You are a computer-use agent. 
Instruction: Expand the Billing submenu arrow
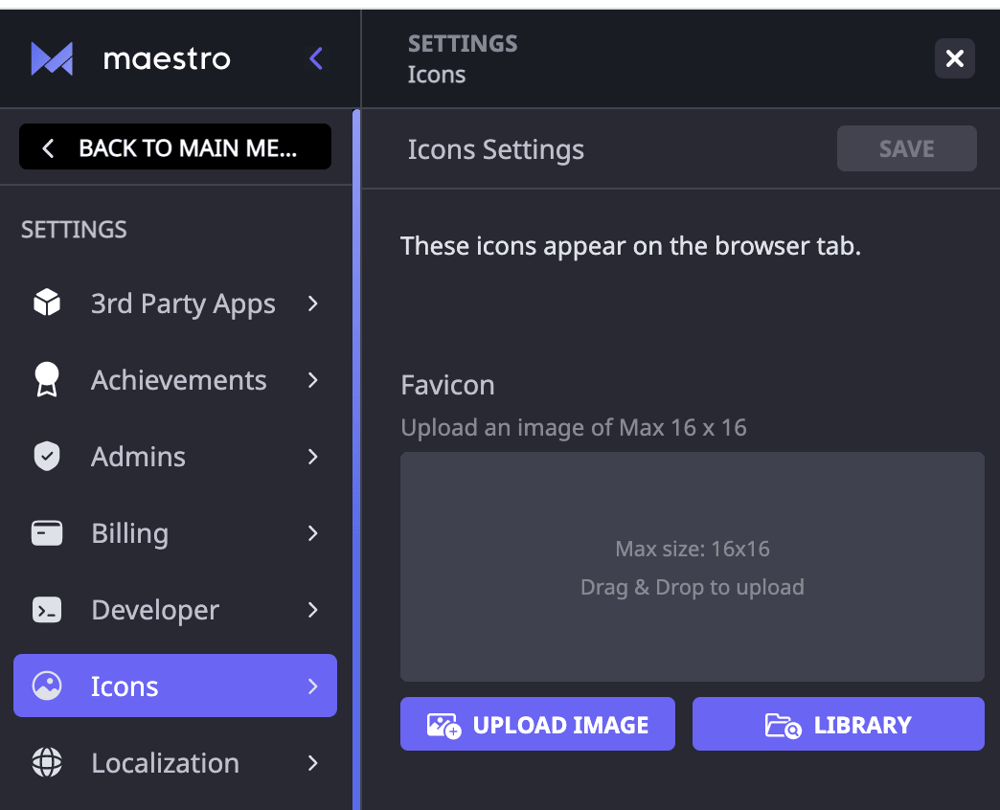click(313, 533)
